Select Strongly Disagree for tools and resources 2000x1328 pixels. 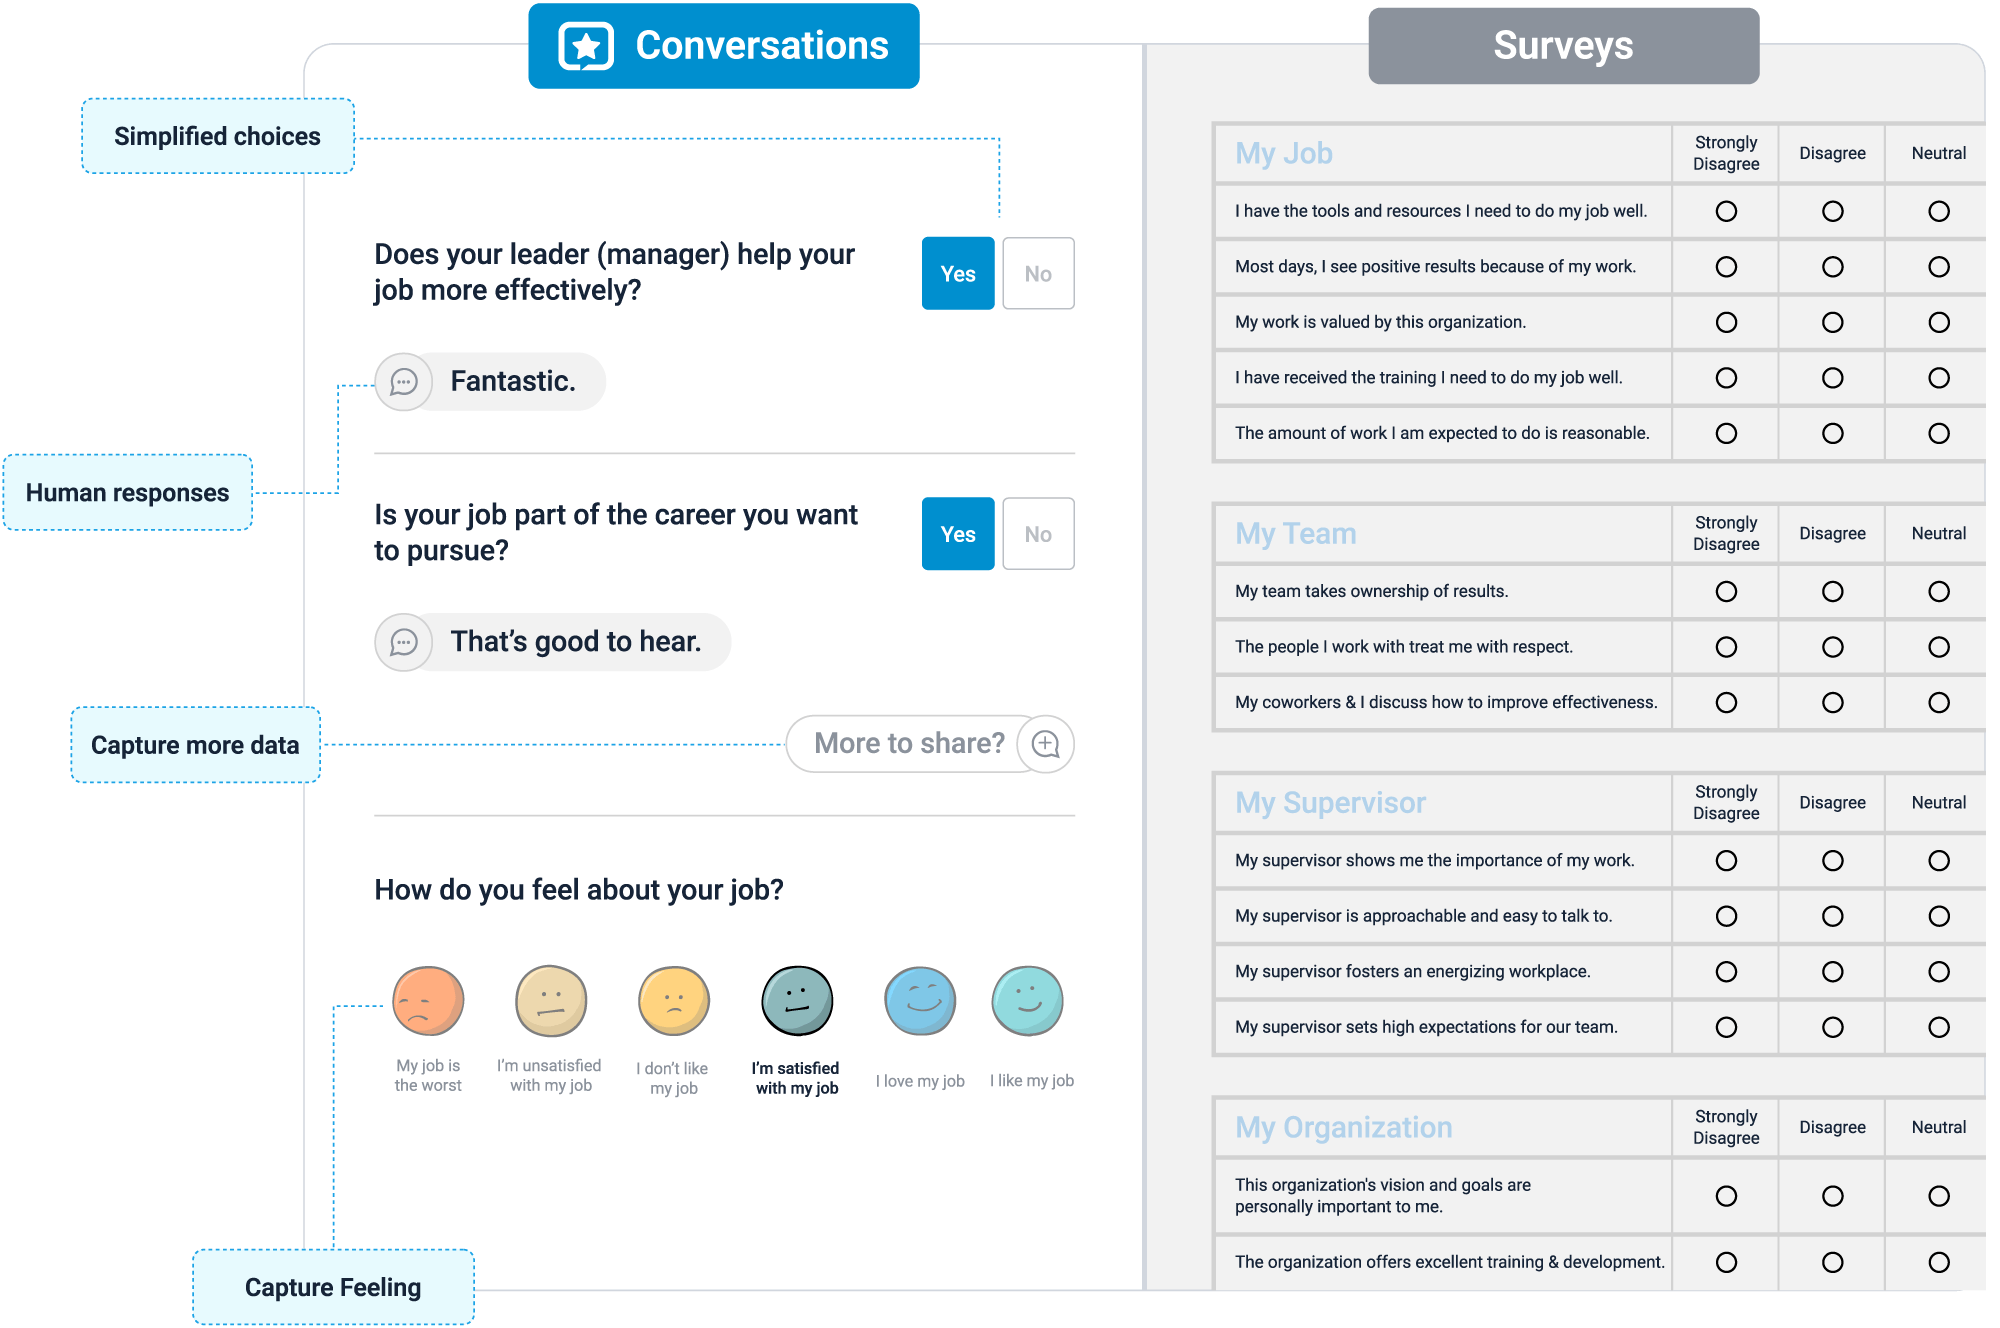tap(1726, 211)
